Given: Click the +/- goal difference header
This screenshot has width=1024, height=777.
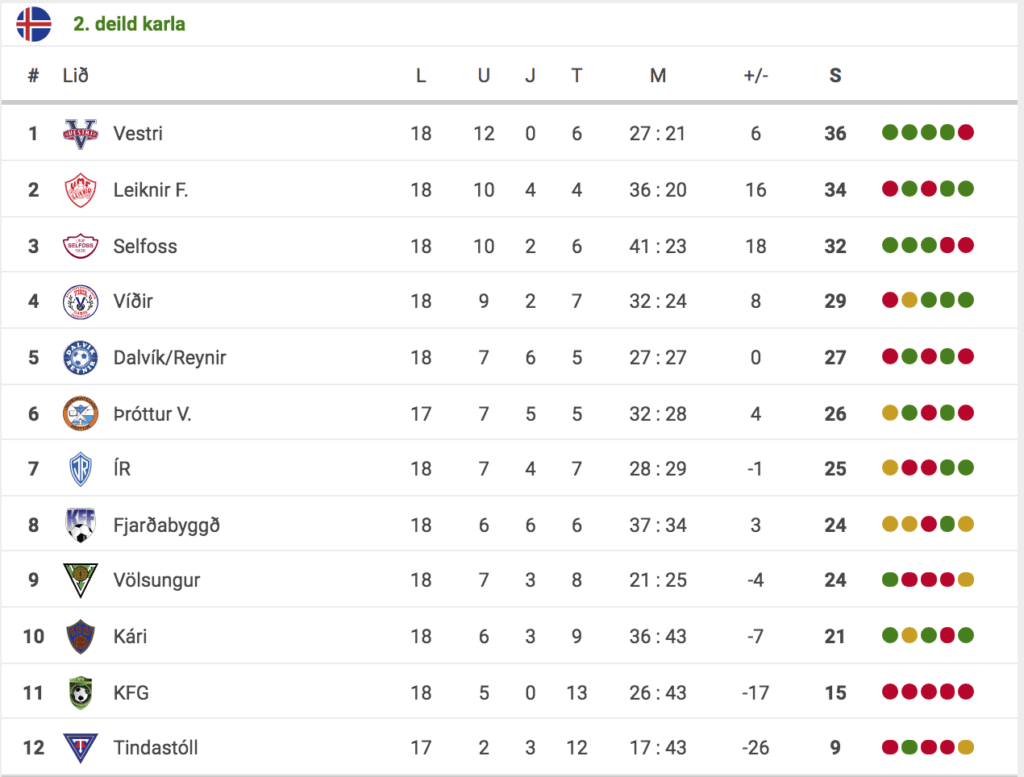Looking at the screenshot, I should coord(756,76).
